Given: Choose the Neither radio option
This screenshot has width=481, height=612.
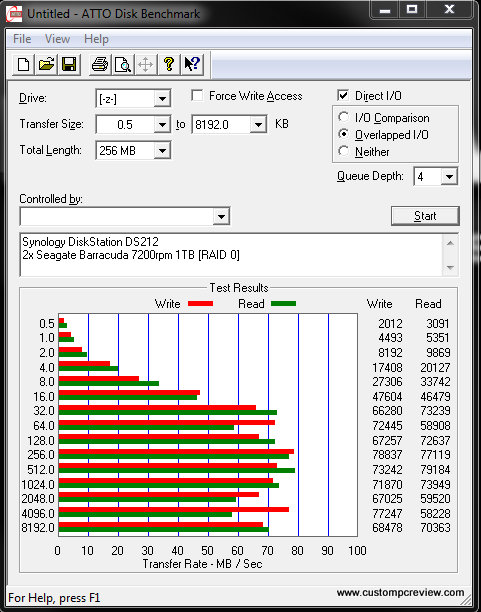Looking at the screenshot, I should pos(344,151).
